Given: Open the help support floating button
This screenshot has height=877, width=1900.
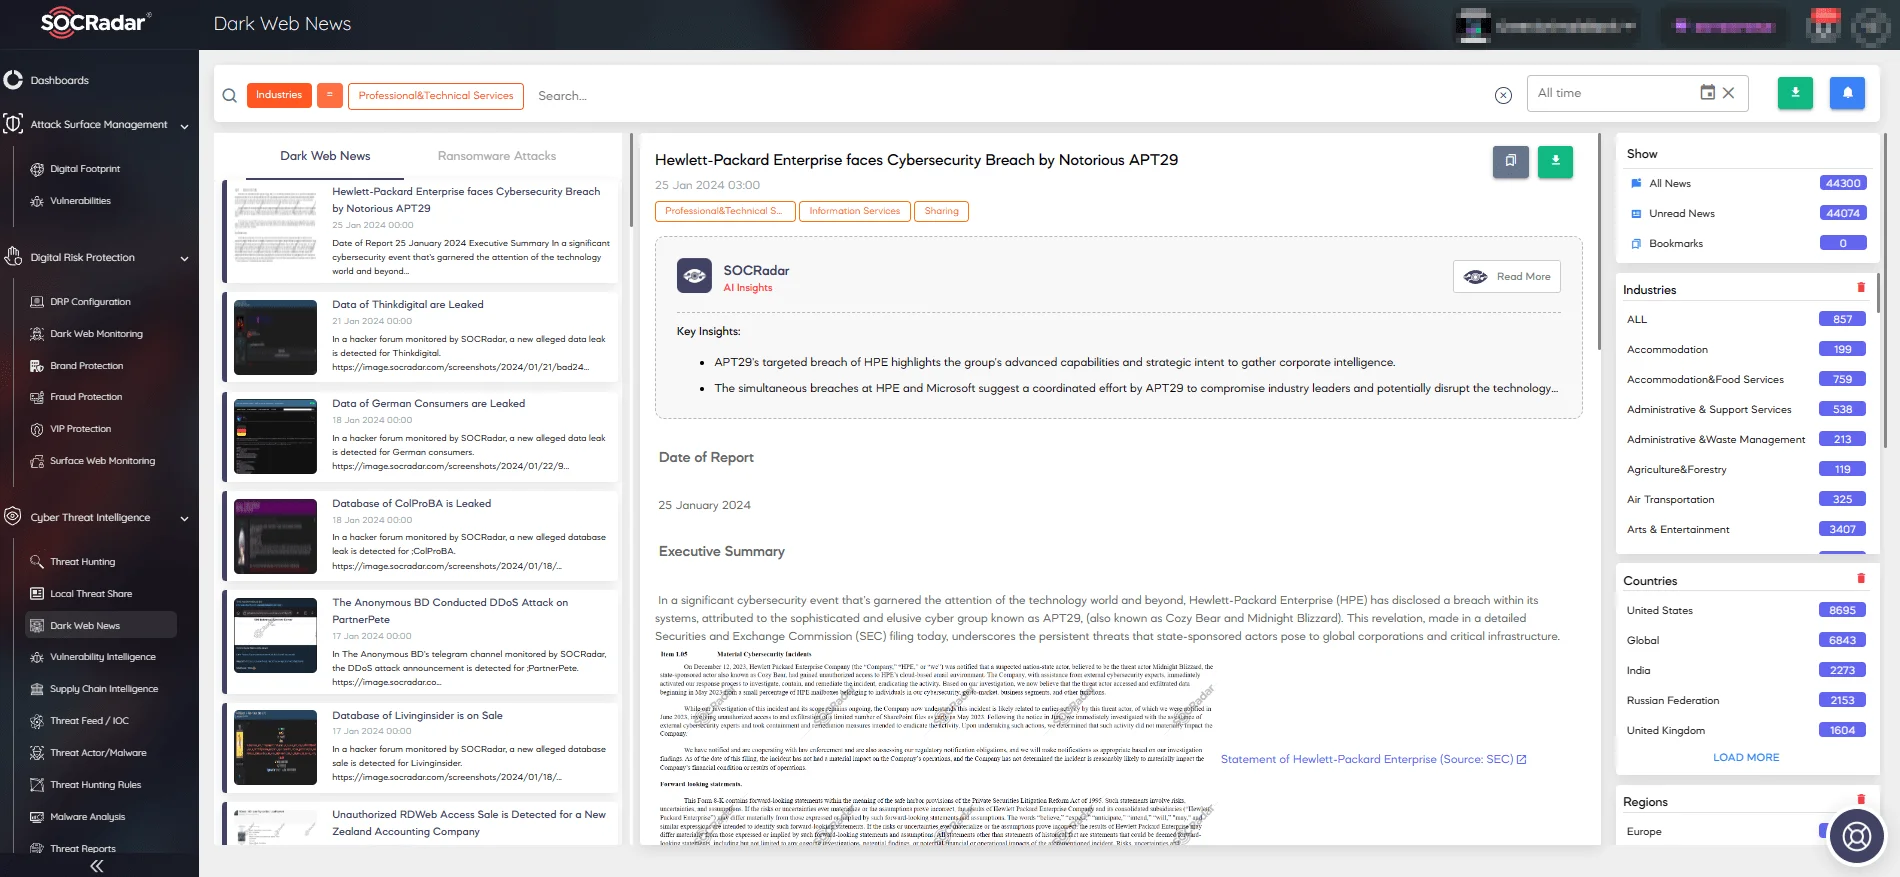Looking at the screenshot, I should pos(1857,835).
